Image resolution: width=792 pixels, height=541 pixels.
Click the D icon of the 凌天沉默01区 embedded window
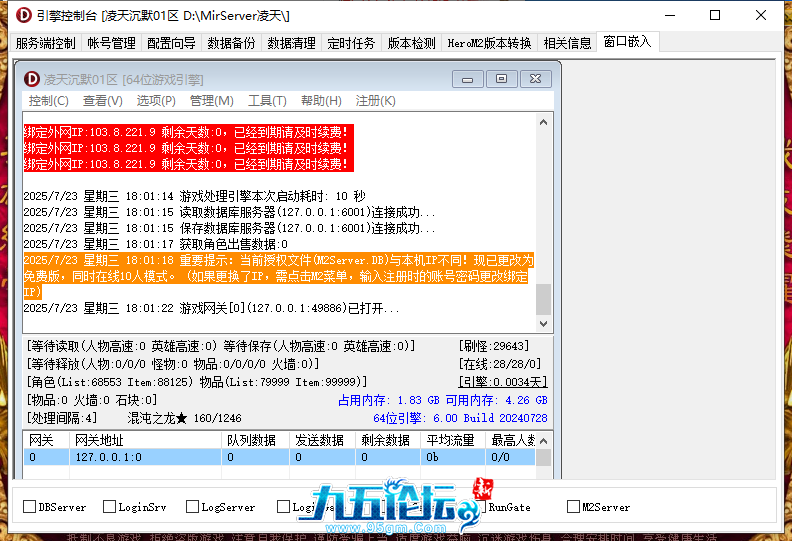31,79
